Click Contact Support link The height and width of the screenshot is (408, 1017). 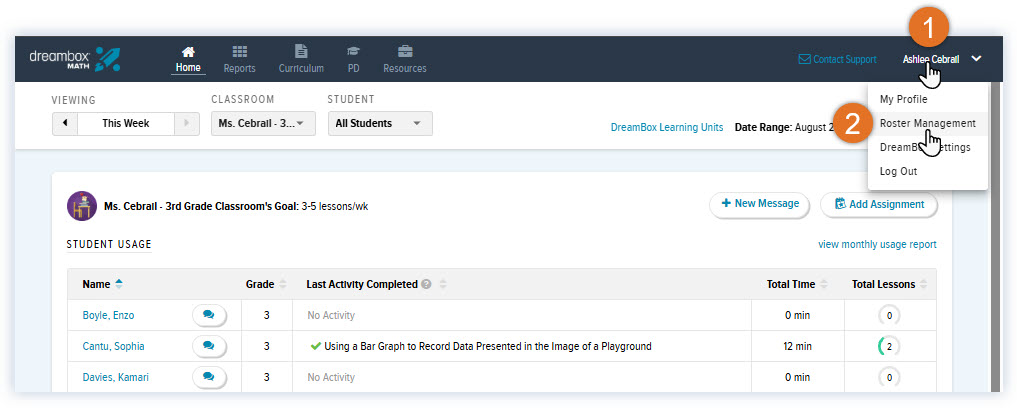pos(837,59)
